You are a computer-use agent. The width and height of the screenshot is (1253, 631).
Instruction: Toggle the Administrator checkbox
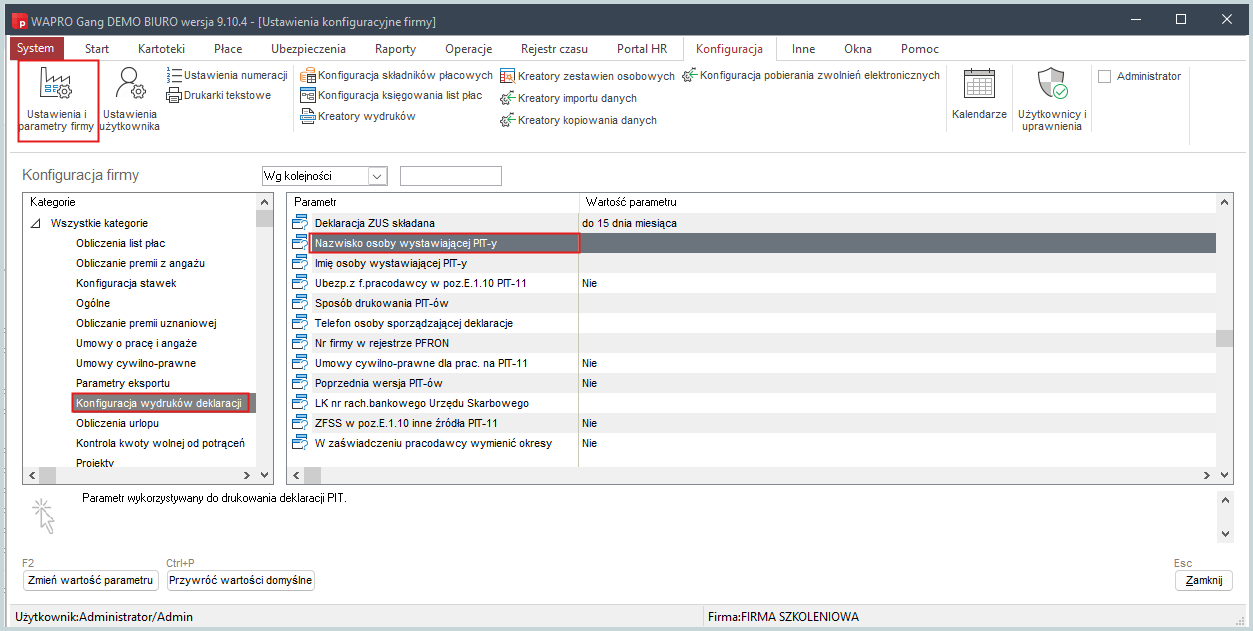tap(1105, 76)
